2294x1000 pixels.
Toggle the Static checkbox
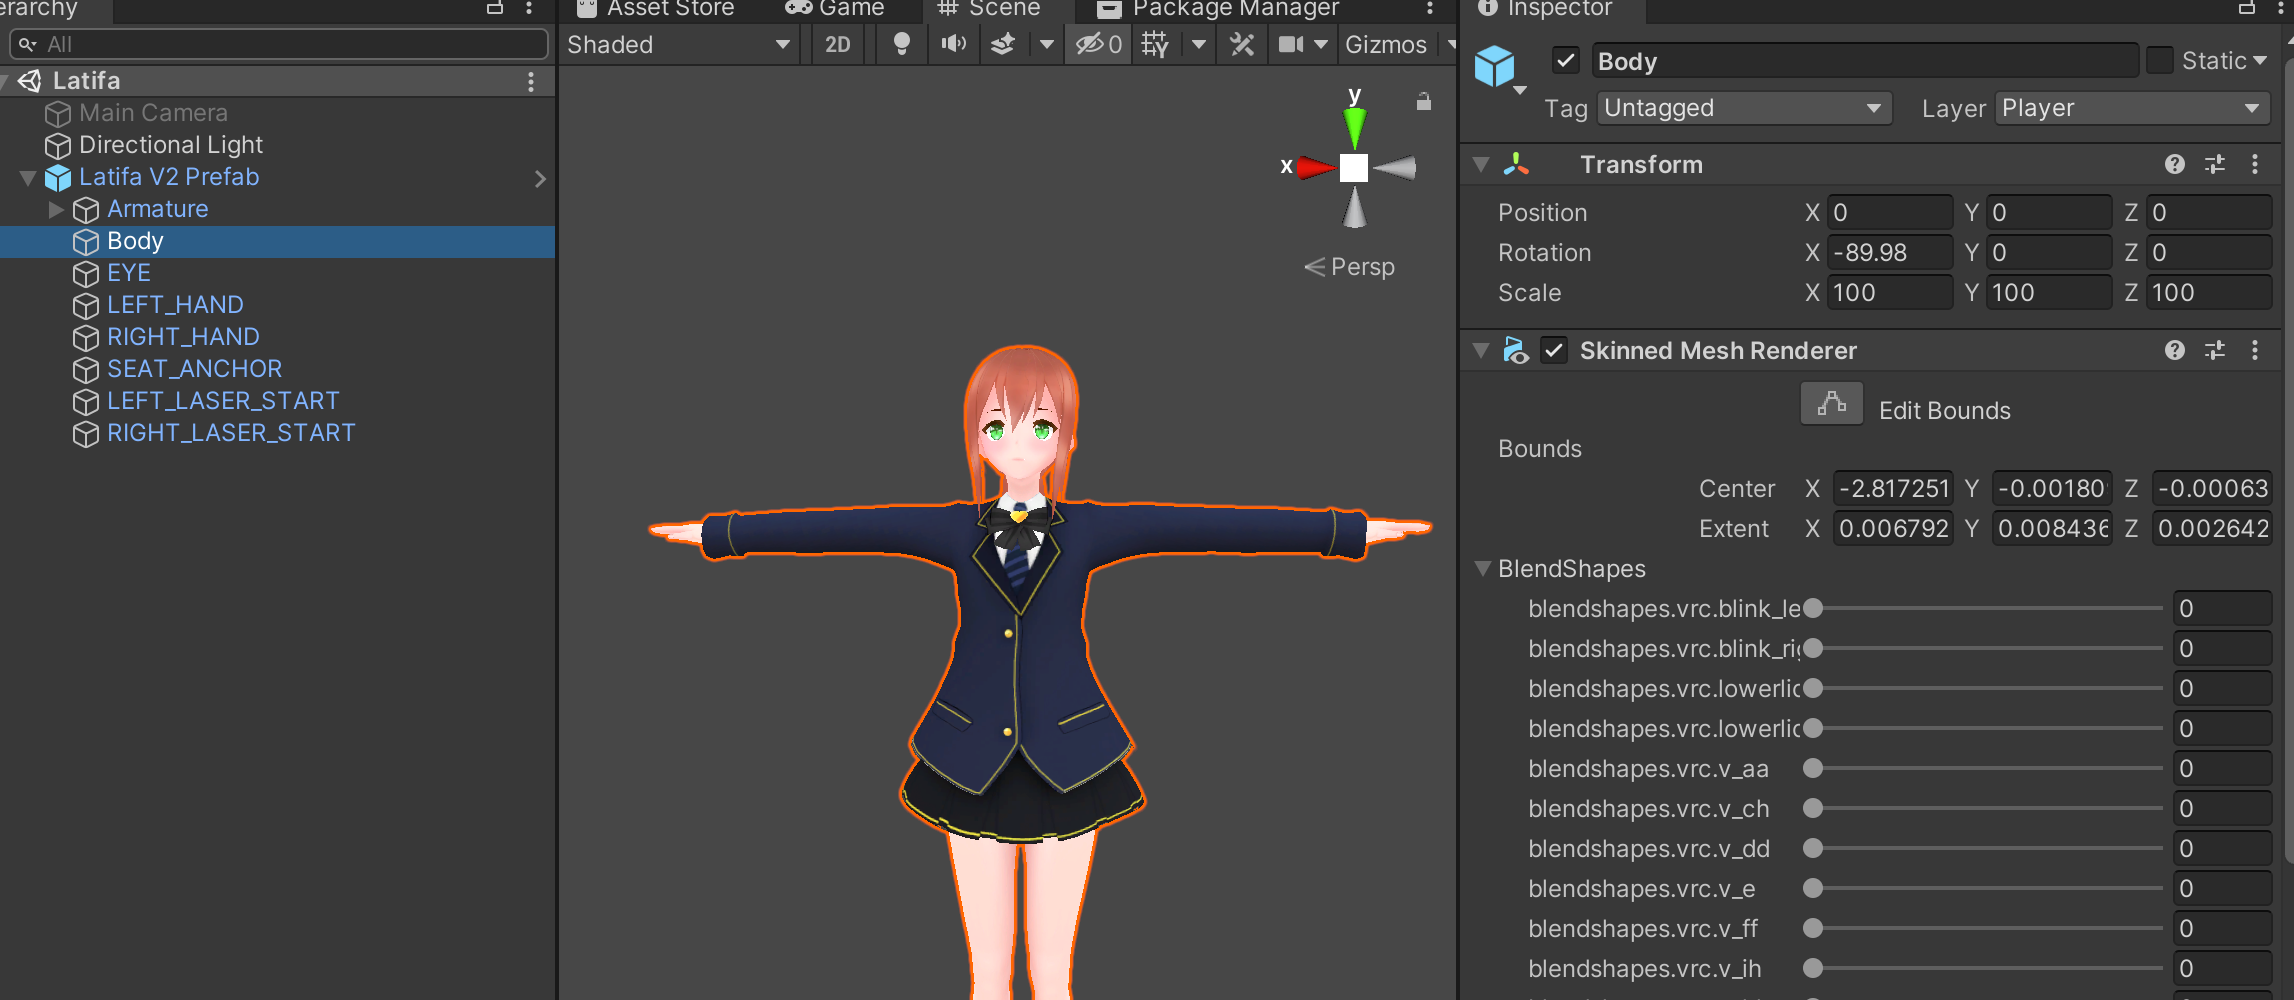2159,61
